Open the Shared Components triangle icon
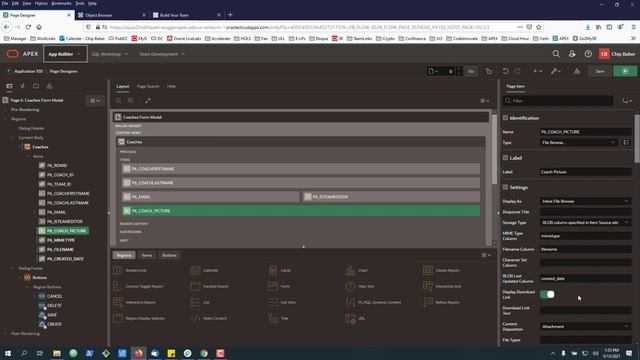The image size is (640, 360). pos(577,71)
